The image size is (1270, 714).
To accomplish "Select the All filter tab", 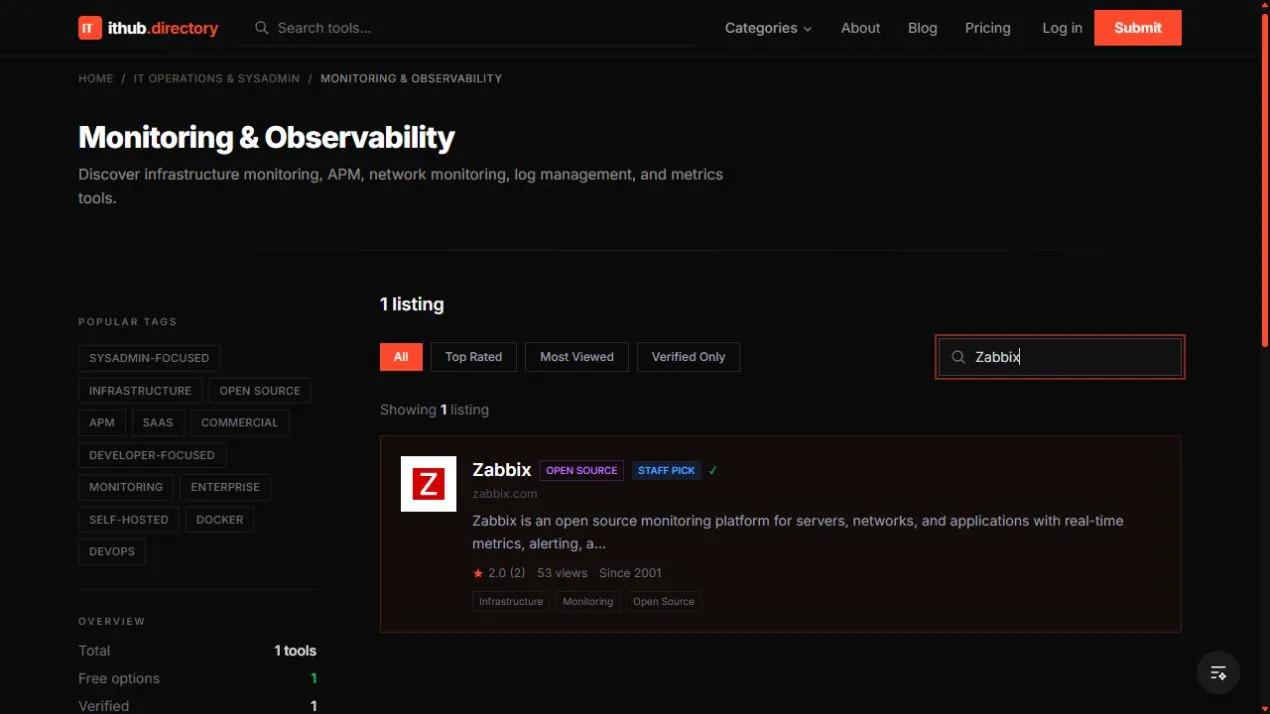I will point(401,357).
